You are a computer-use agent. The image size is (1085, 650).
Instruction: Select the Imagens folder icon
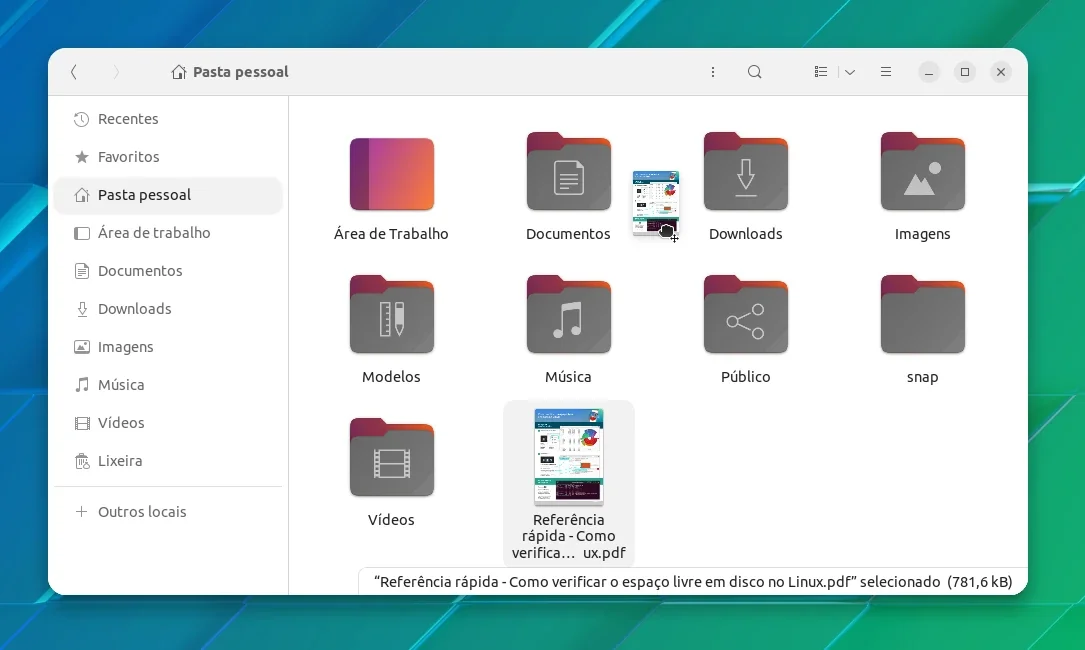[x=922, y=172]
